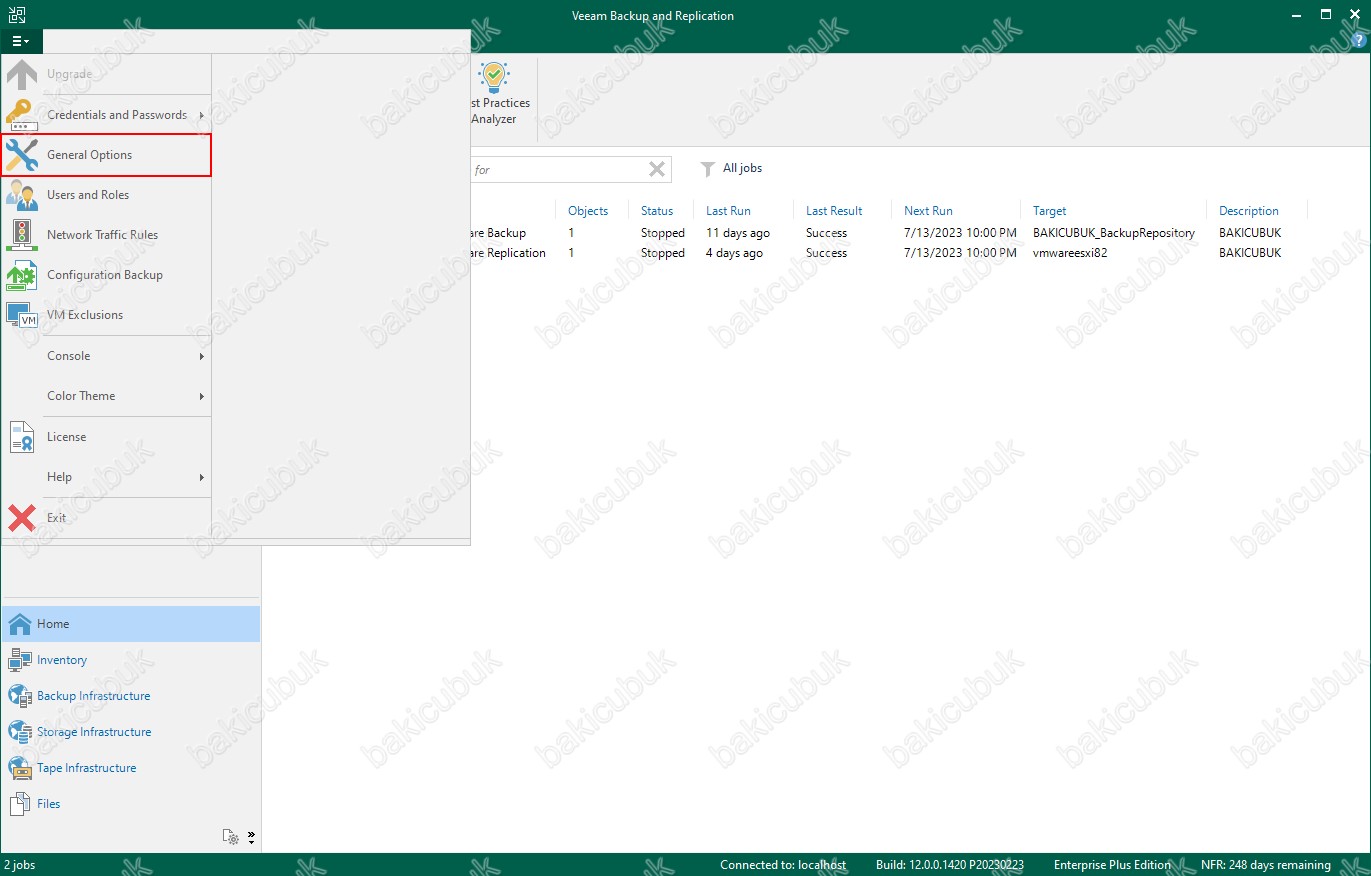The width and height of the screenshot is (1371, 876).
Task: Click the Inventory icon in navigation pane
Action: click(x=20, y=660)
